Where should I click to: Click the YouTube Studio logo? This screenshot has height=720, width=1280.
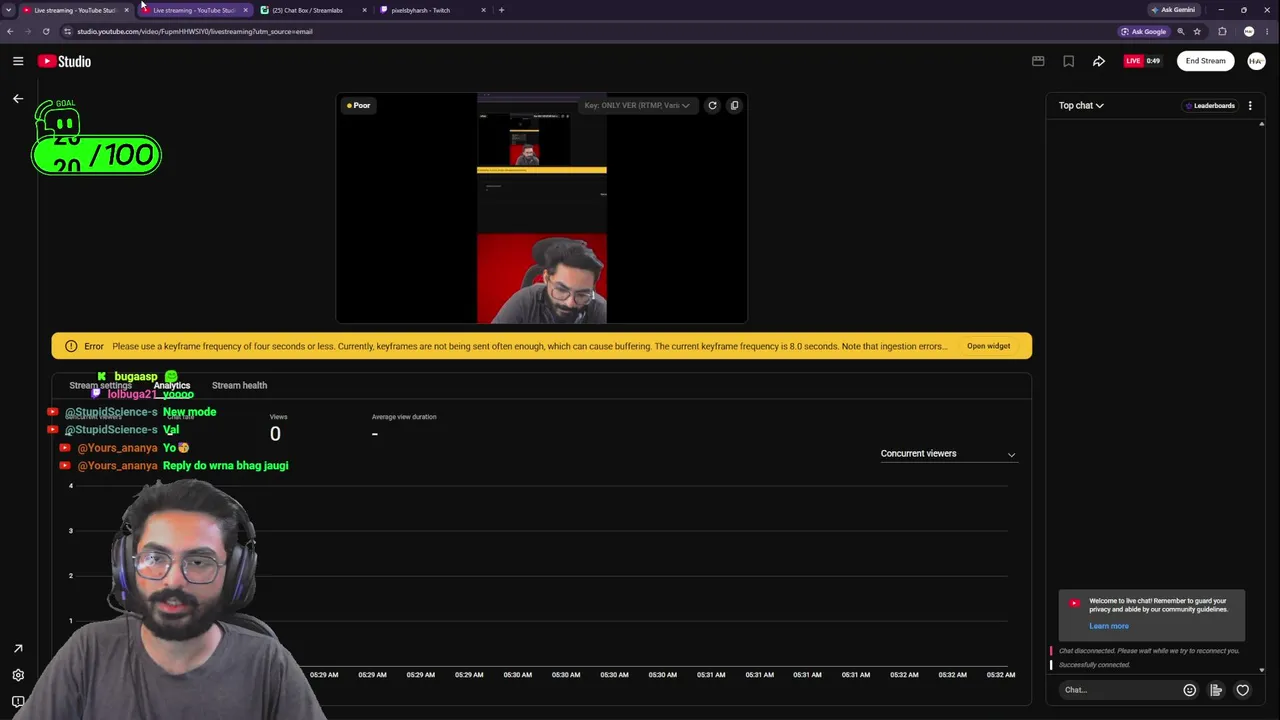point(65,61)
